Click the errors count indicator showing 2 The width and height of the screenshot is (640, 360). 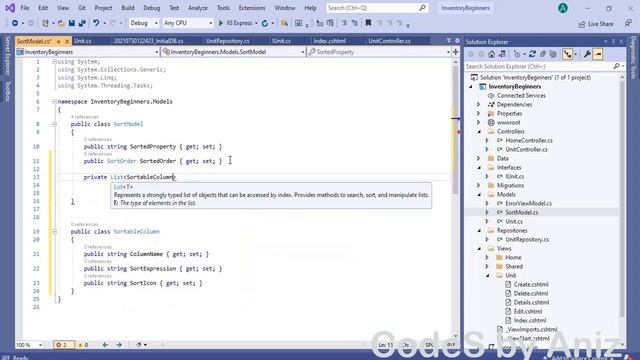coord(63,345)
